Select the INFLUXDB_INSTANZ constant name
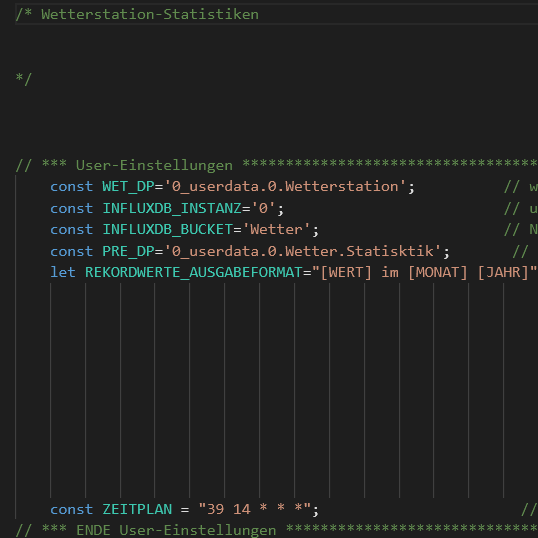This screenshot has width=538, height=538. (172, 209)
